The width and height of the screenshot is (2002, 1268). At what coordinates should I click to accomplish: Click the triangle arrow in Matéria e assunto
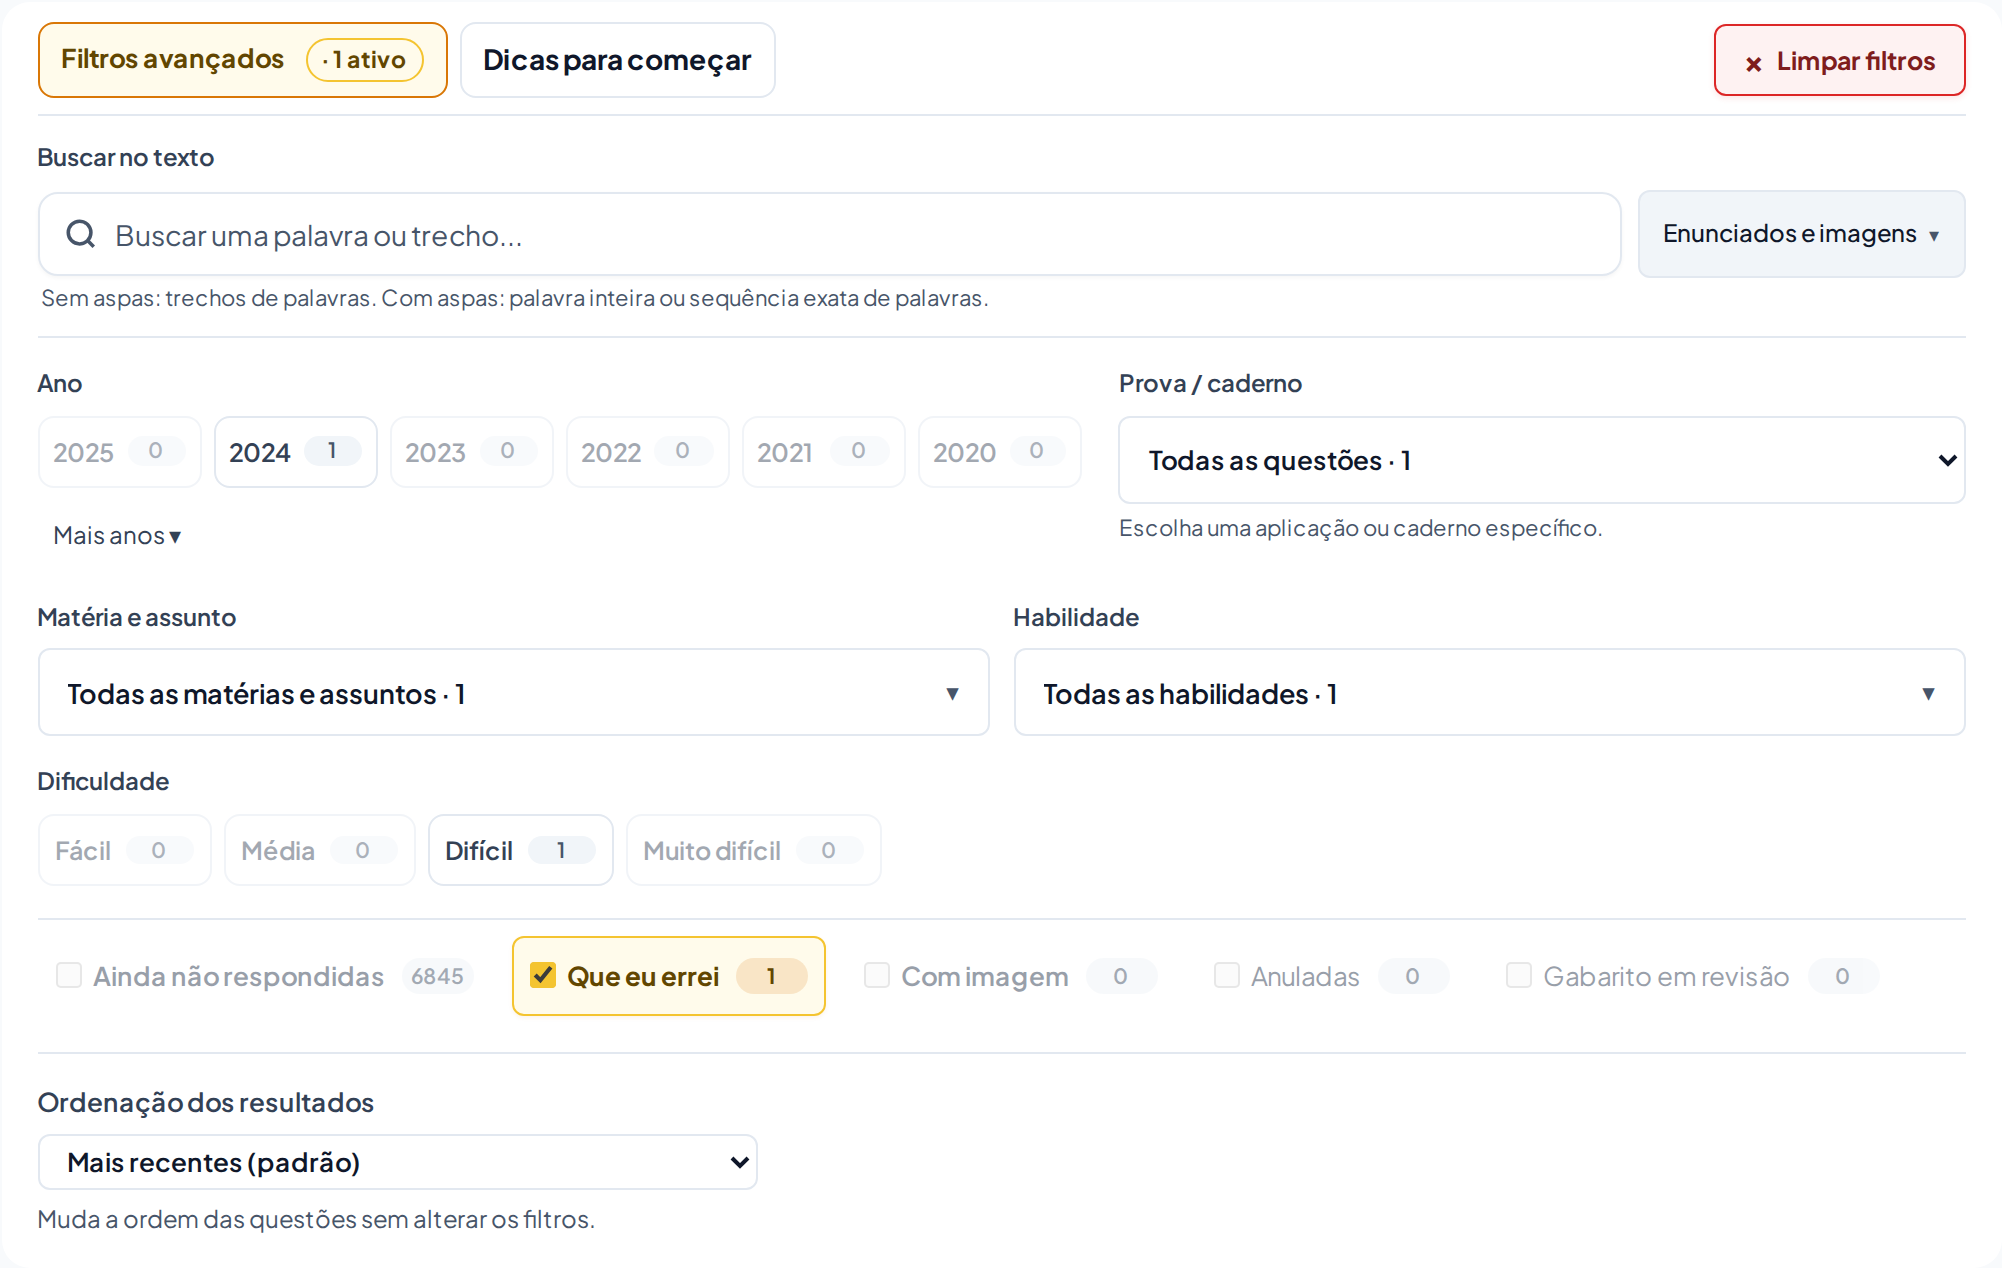952,694
